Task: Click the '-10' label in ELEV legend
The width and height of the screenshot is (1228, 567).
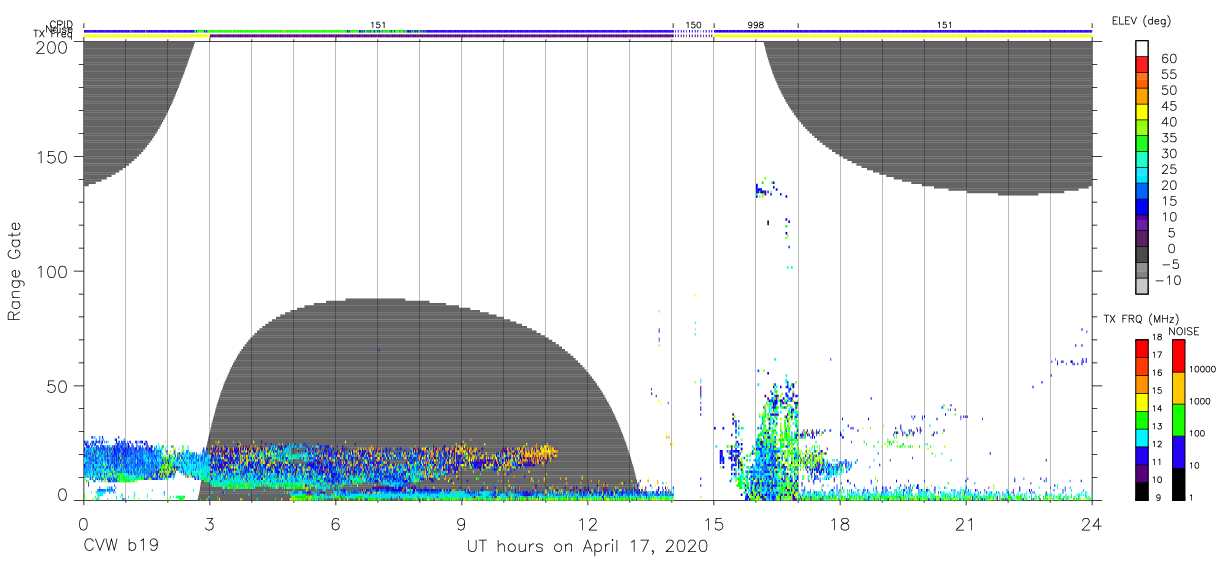Action: pyautogui.click(x=1166, y=279)
